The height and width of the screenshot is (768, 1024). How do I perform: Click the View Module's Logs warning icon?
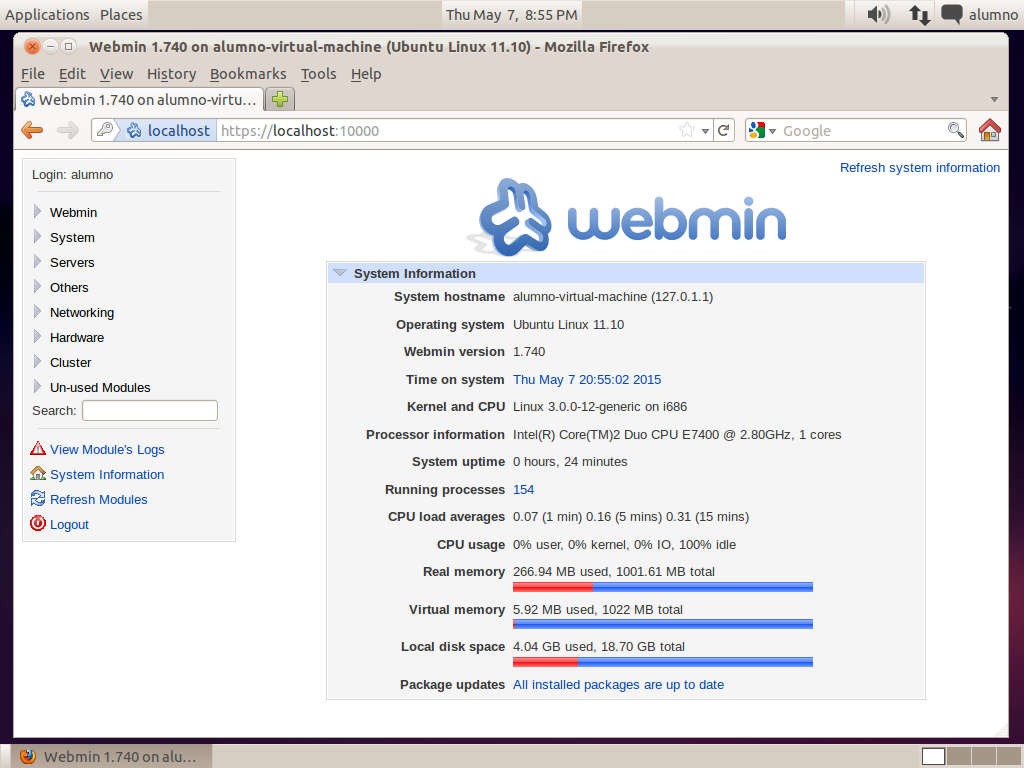[38, 449]
